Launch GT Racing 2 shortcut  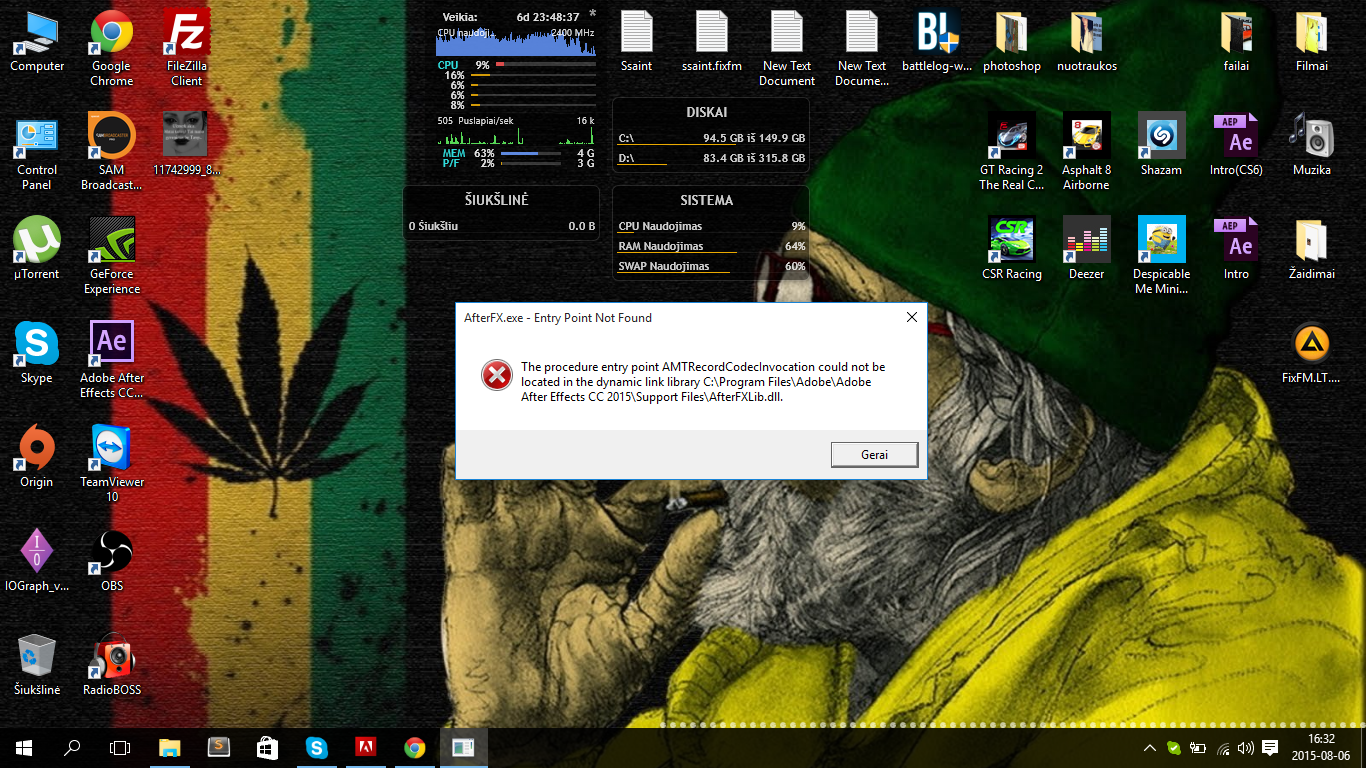(1011, 153)
